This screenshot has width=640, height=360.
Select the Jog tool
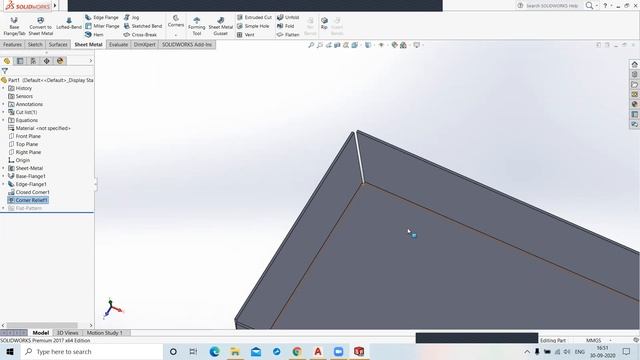[x=131, y=18]
